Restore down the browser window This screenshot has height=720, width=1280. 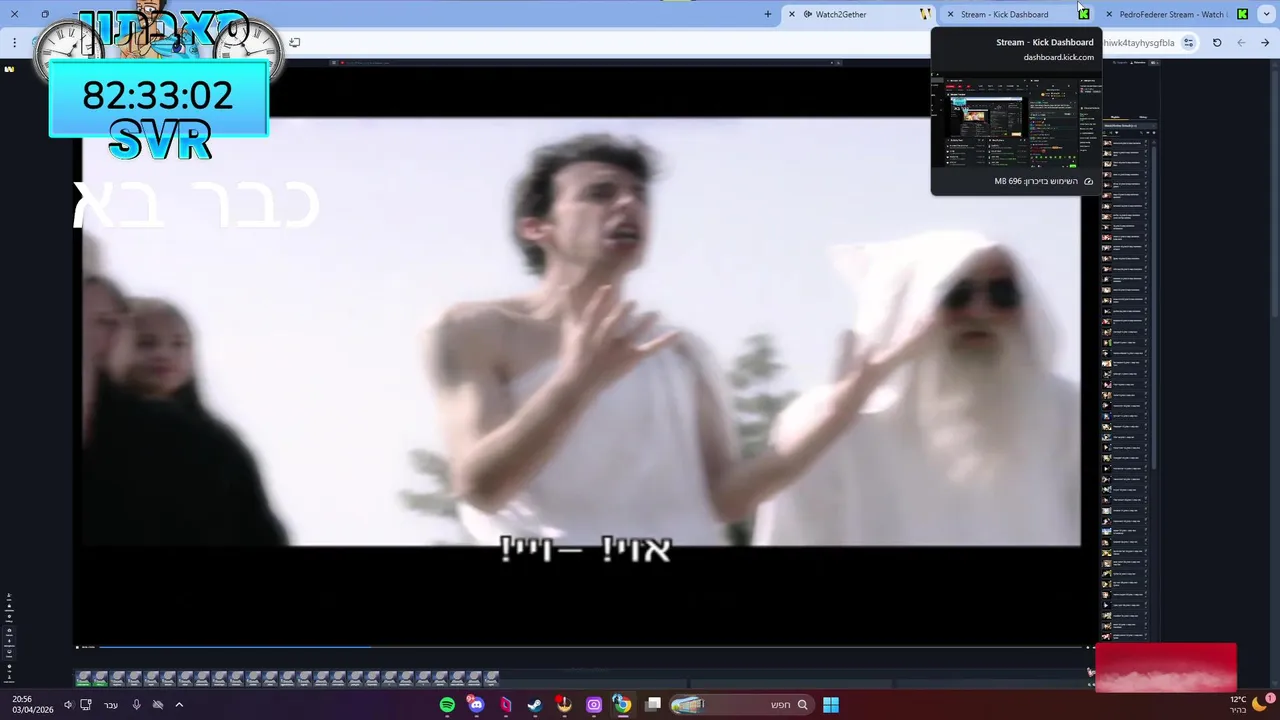[45, 14]
